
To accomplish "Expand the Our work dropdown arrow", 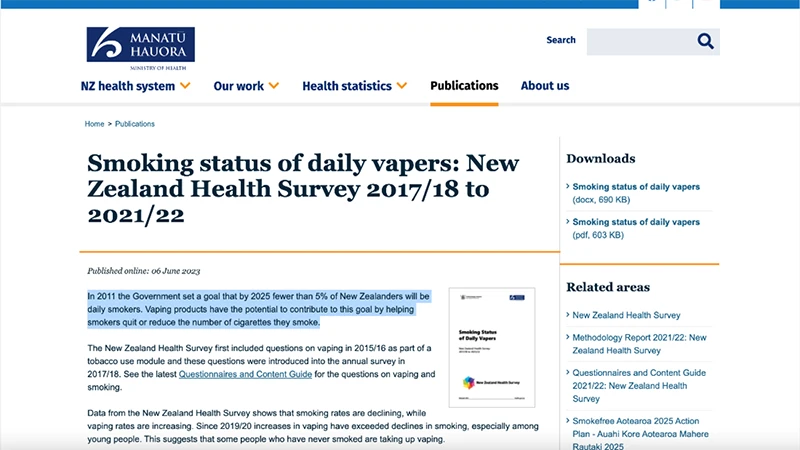I will (274, 86).
